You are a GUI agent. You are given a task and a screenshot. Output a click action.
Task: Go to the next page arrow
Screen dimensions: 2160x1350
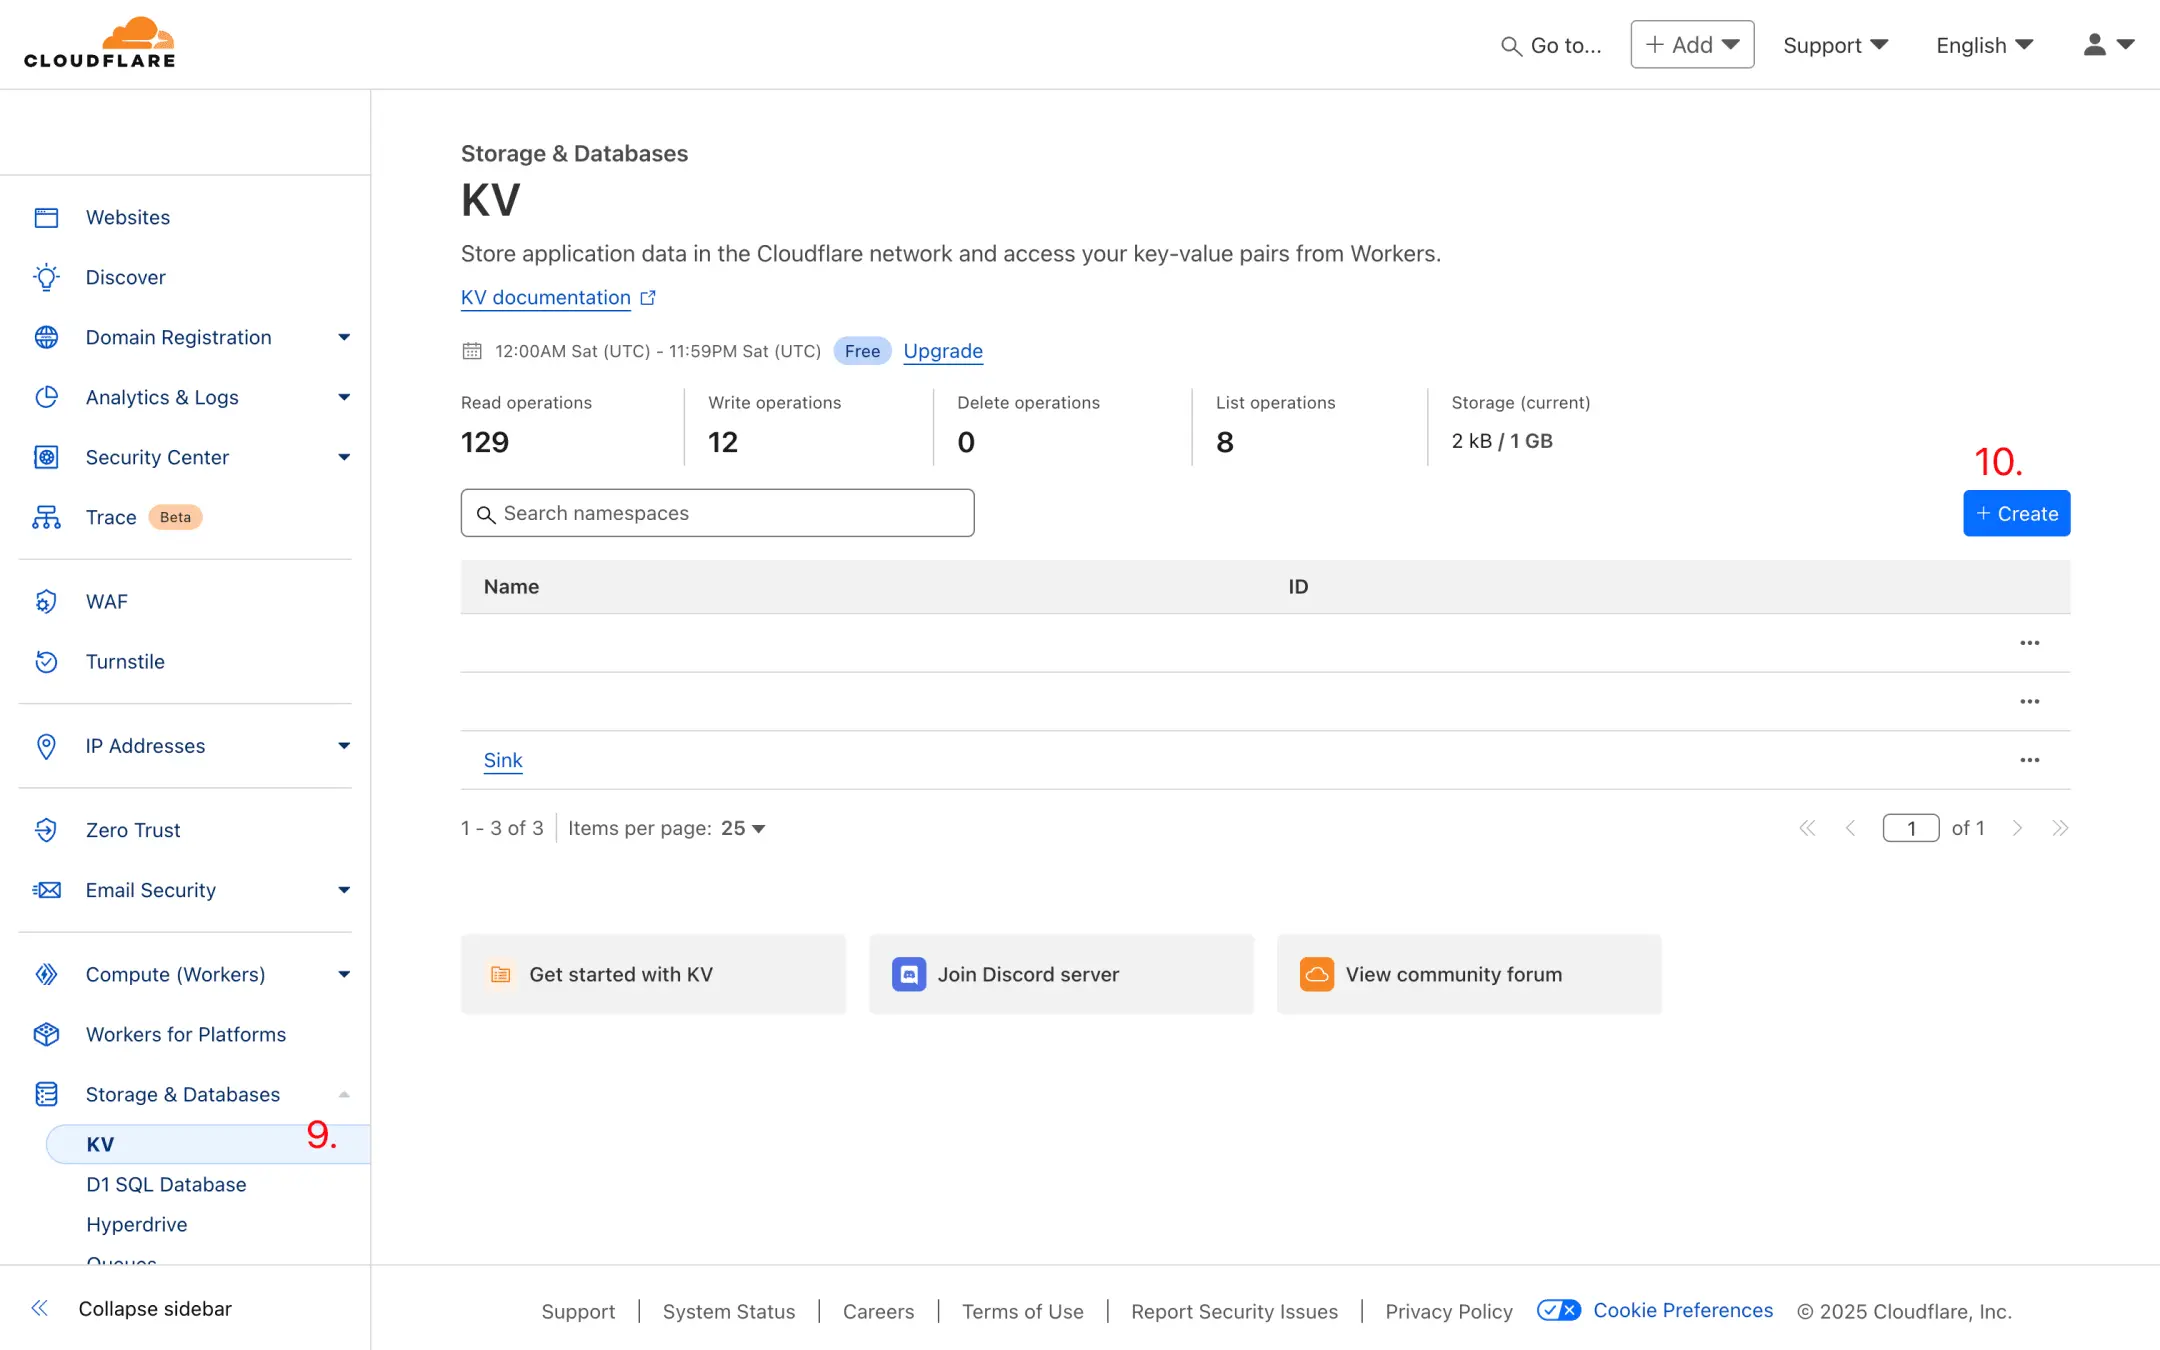point(2017,828)
